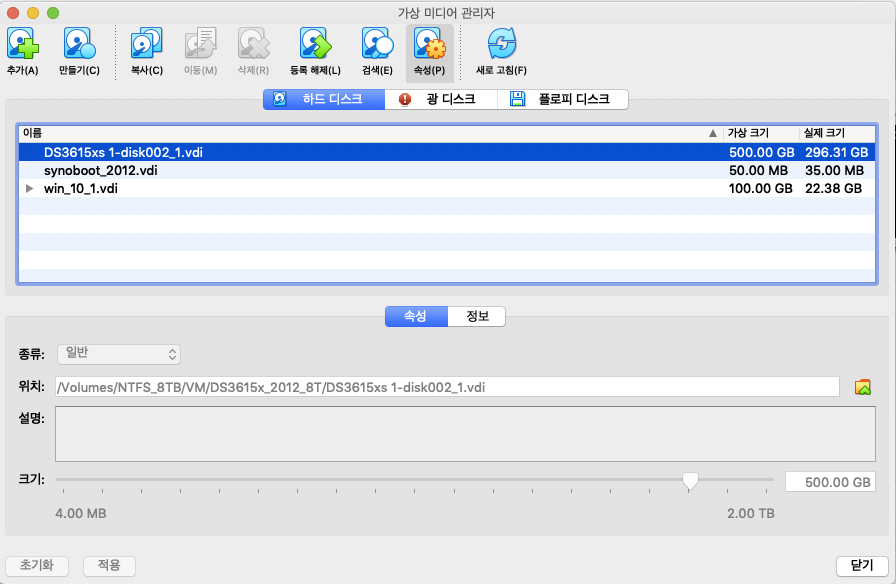Click the 500.00 GB size input field
896x584 pixels.
tap(830, 482)
